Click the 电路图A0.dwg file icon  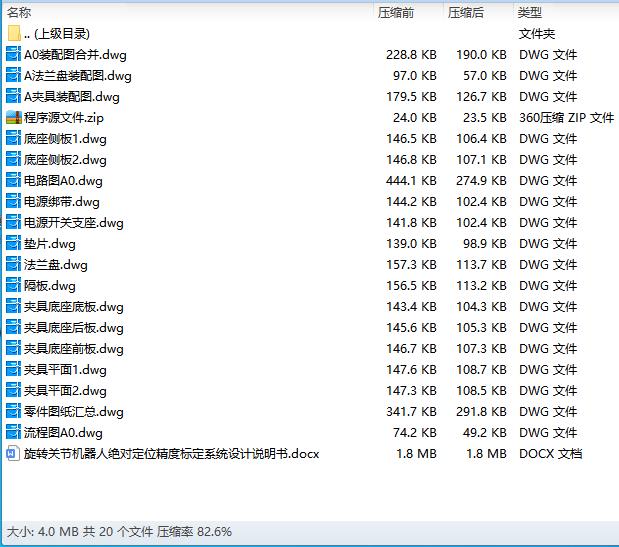click(x=13, y=180)
